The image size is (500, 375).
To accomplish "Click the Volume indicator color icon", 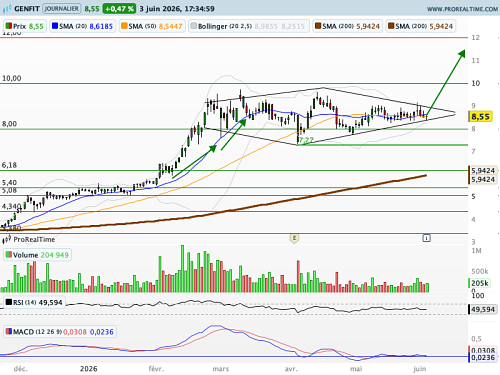I will pos(9,255).
